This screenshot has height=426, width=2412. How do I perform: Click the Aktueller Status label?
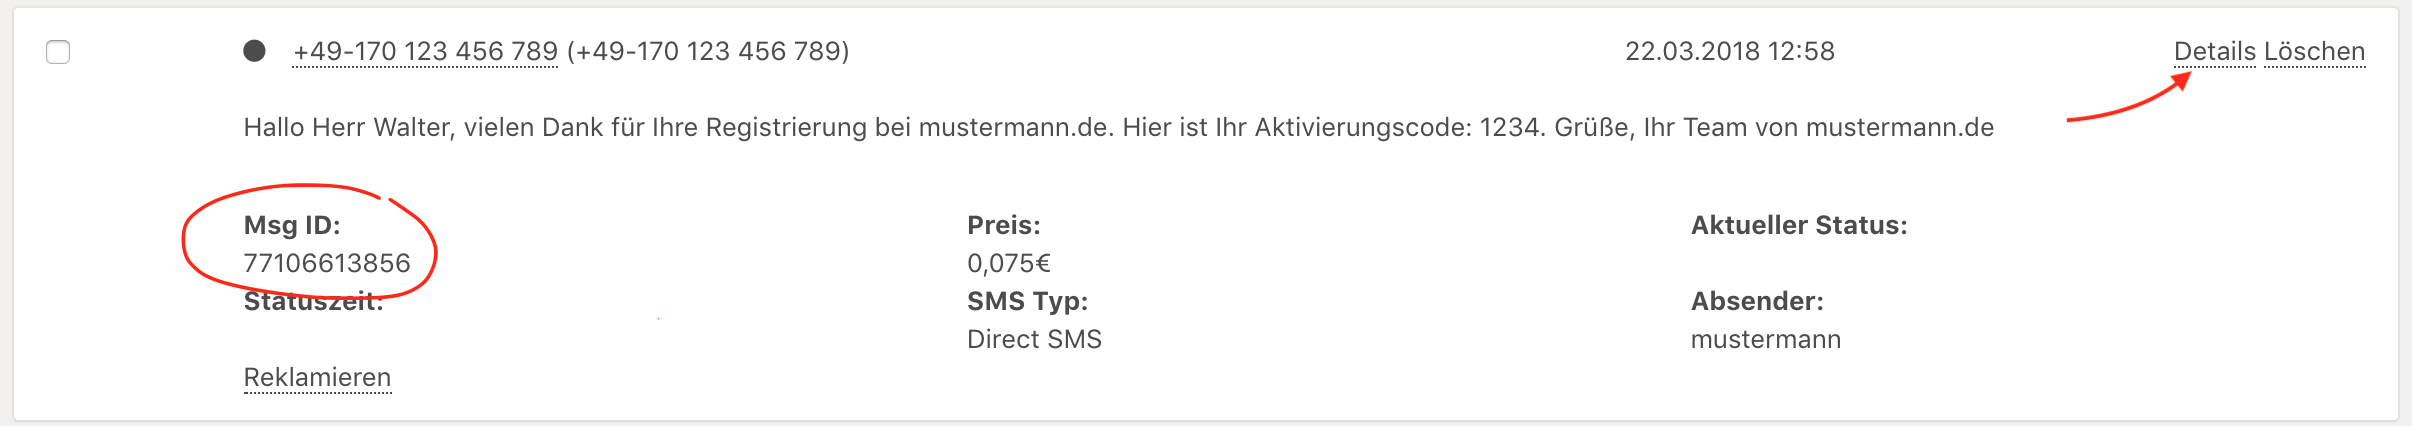(x=1798, y=225)
